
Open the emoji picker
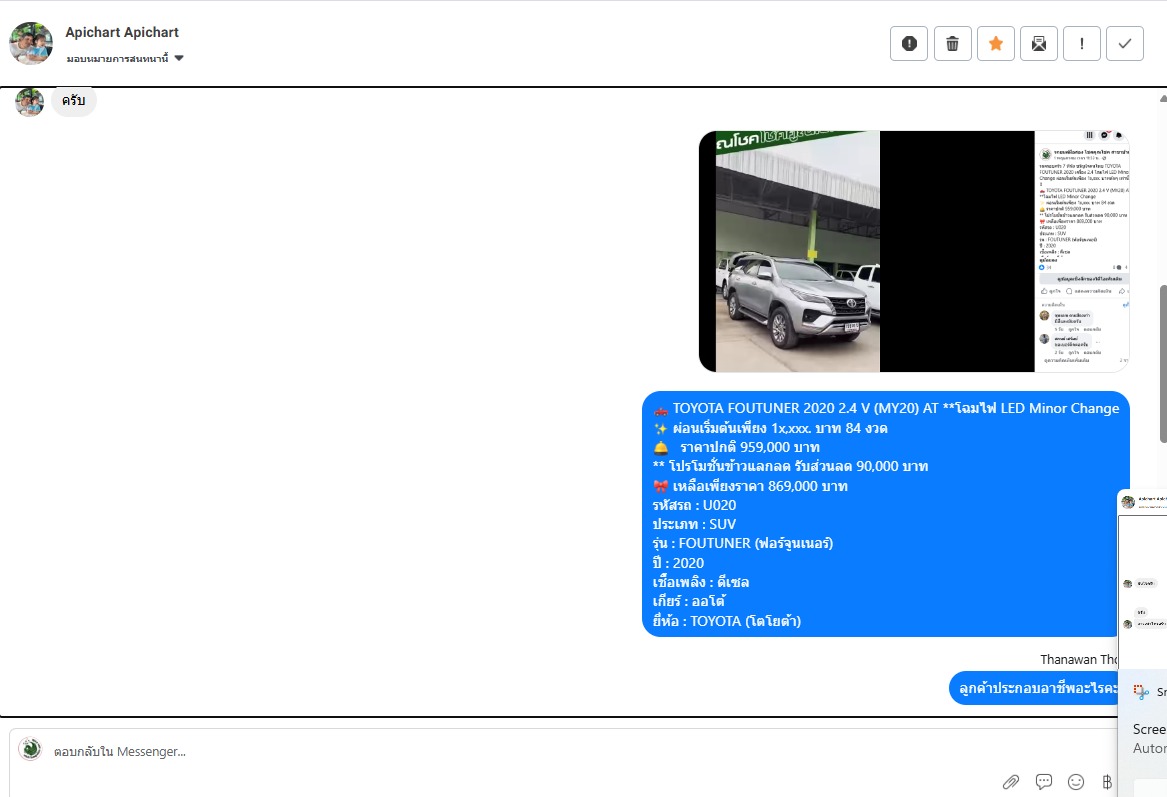[1075, 781]
